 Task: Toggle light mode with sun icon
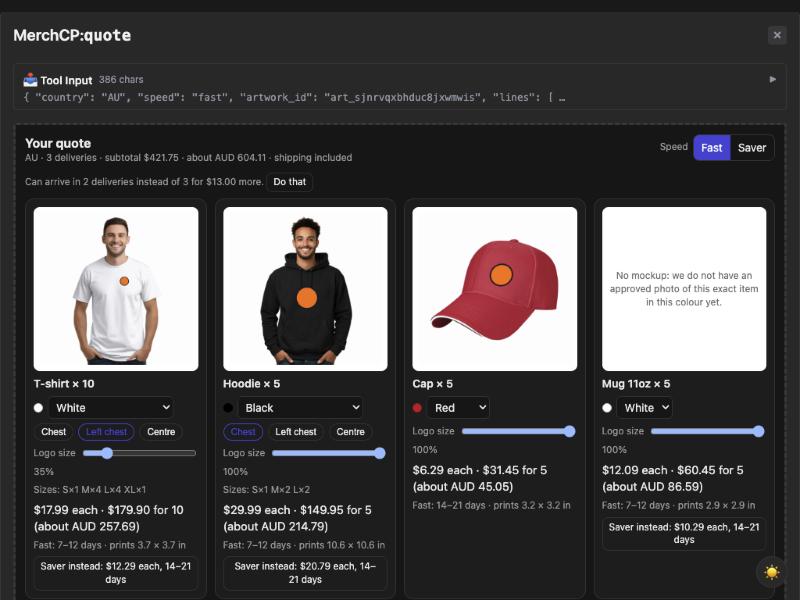[771, 572]
